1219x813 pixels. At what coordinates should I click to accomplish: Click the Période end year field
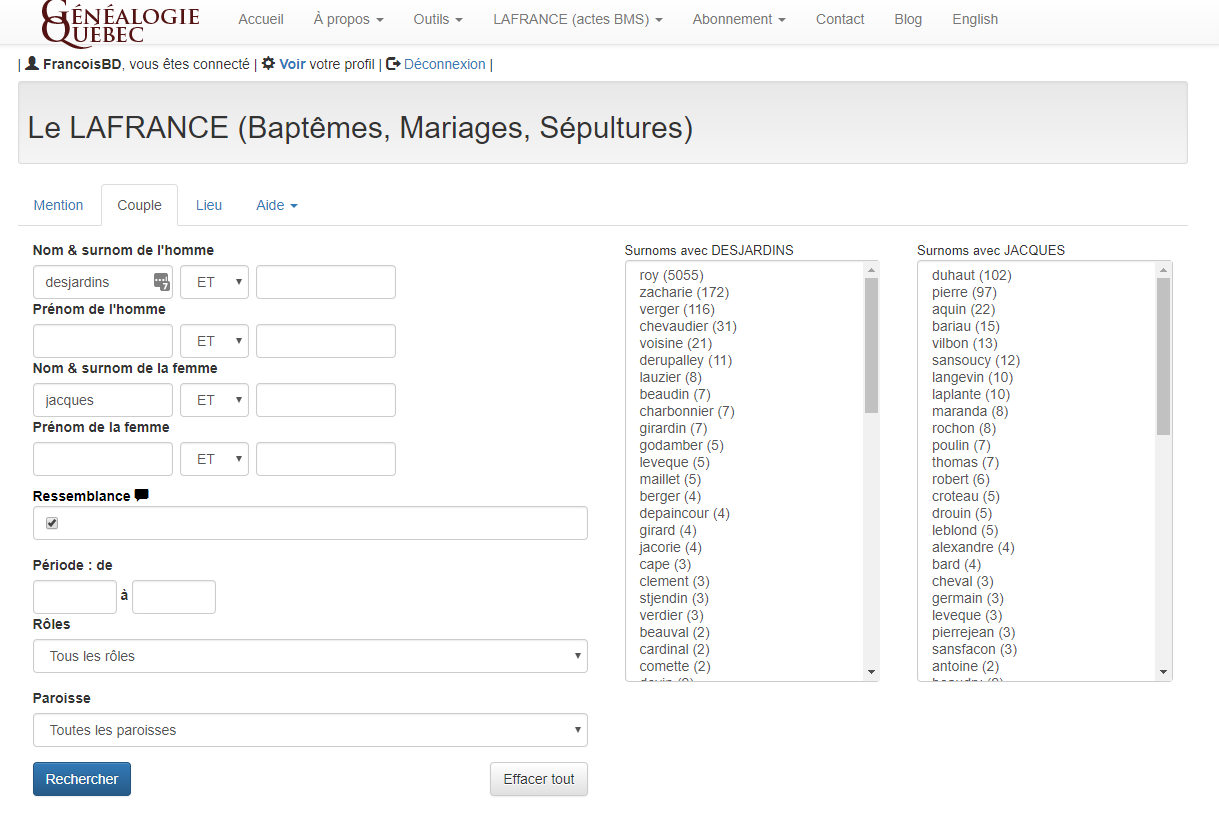(x=174, y=597)
